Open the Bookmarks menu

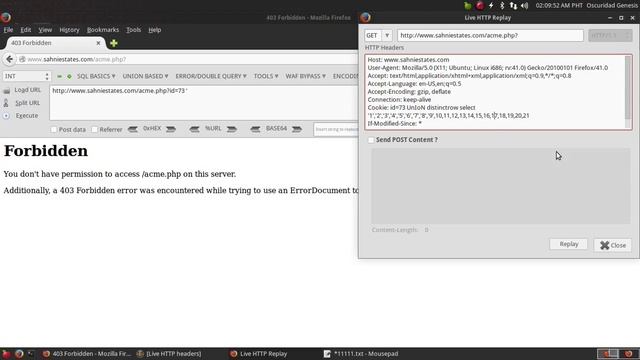(x=103, y=30)
